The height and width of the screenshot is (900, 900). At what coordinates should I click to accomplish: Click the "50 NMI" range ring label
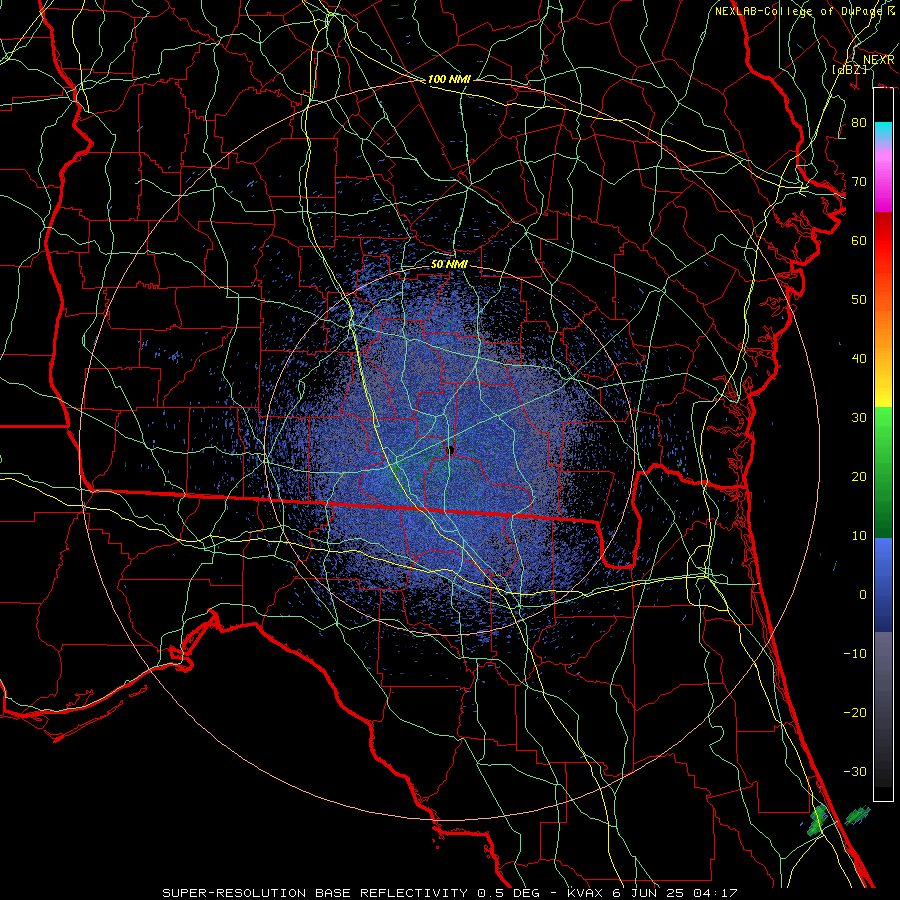(449, 264)
